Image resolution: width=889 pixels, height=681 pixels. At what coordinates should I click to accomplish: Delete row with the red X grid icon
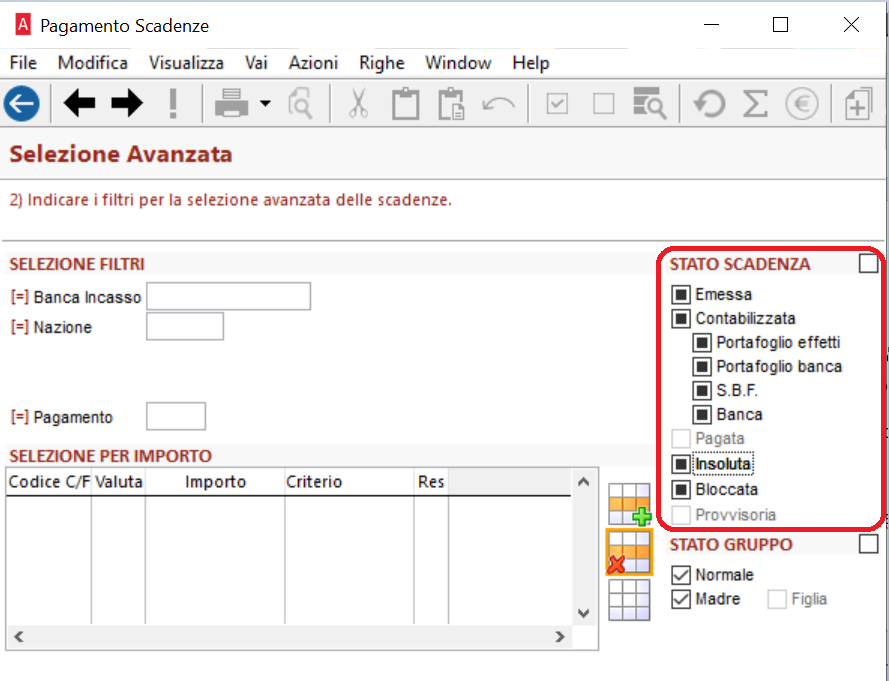[x=629, y=552]
